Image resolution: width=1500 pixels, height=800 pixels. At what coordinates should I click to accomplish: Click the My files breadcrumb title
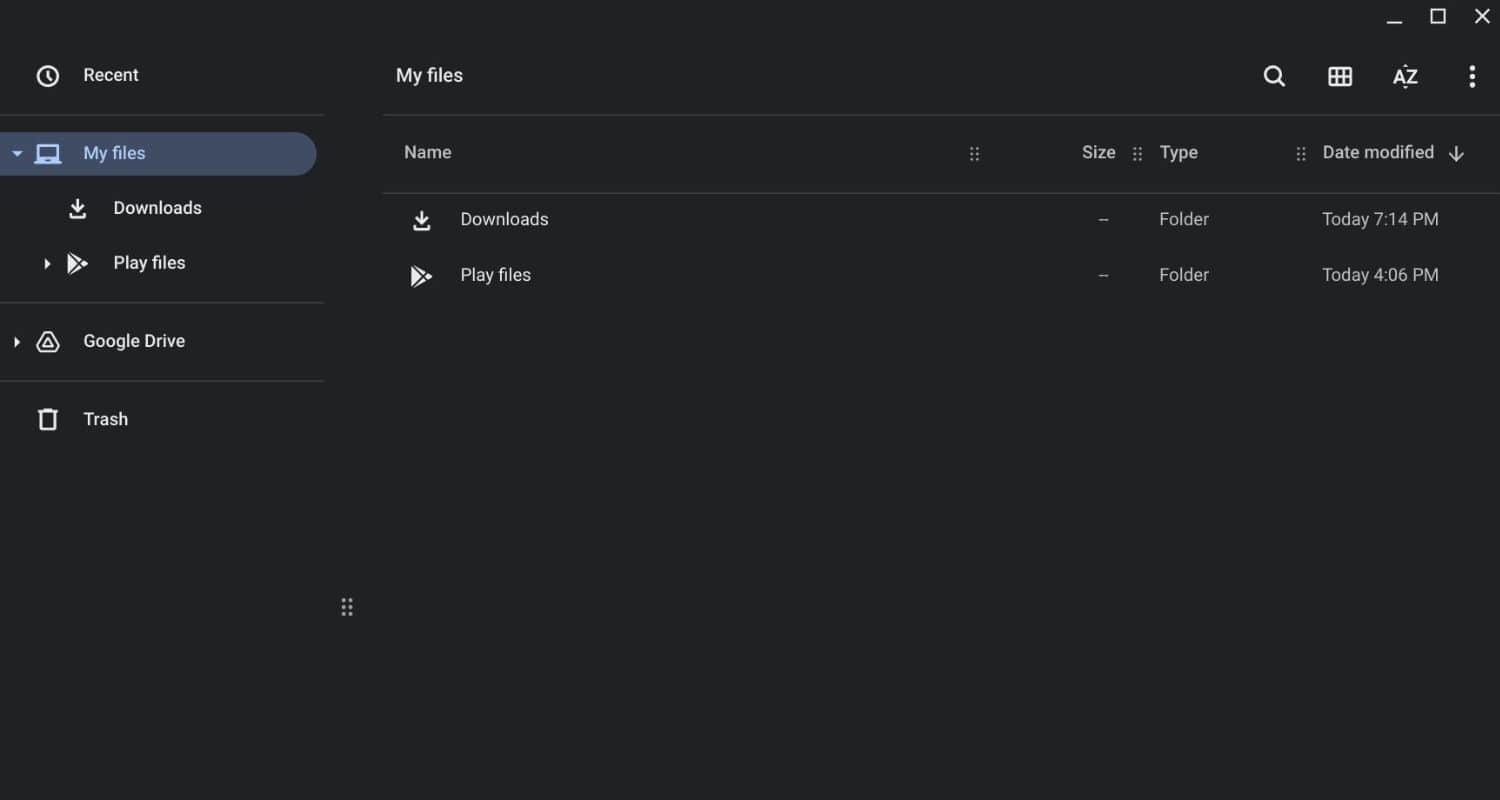tap(429, 76)
